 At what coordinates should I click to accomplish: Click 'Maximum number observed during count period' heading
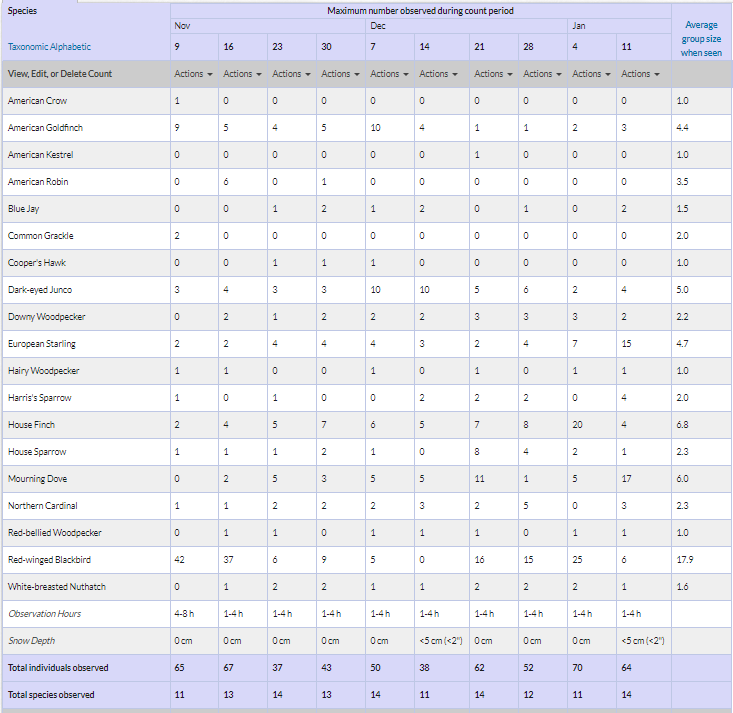tap(420, 11)
